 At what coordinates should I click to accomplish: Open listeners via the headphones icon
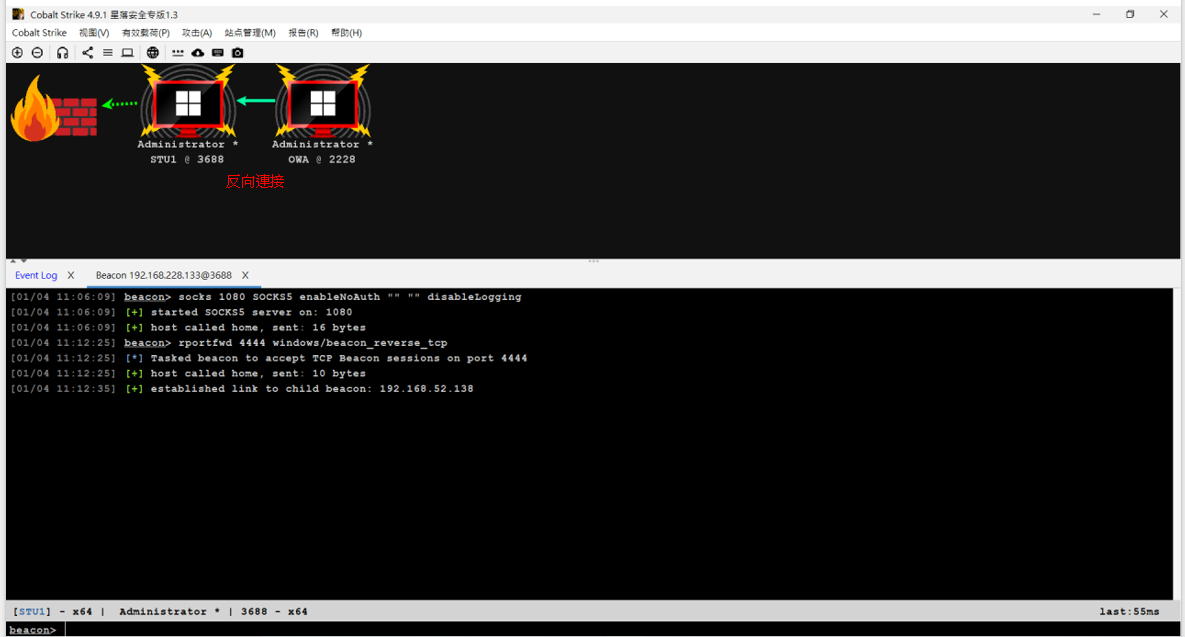[x=63, y=52]
